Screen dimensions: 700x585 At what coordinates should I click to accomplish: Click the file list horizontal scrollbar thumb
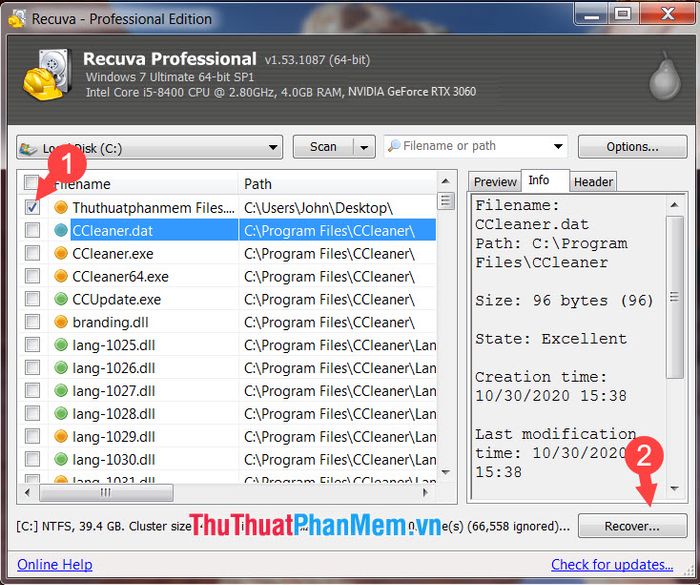pyautogui.click(x=106, y=493)
